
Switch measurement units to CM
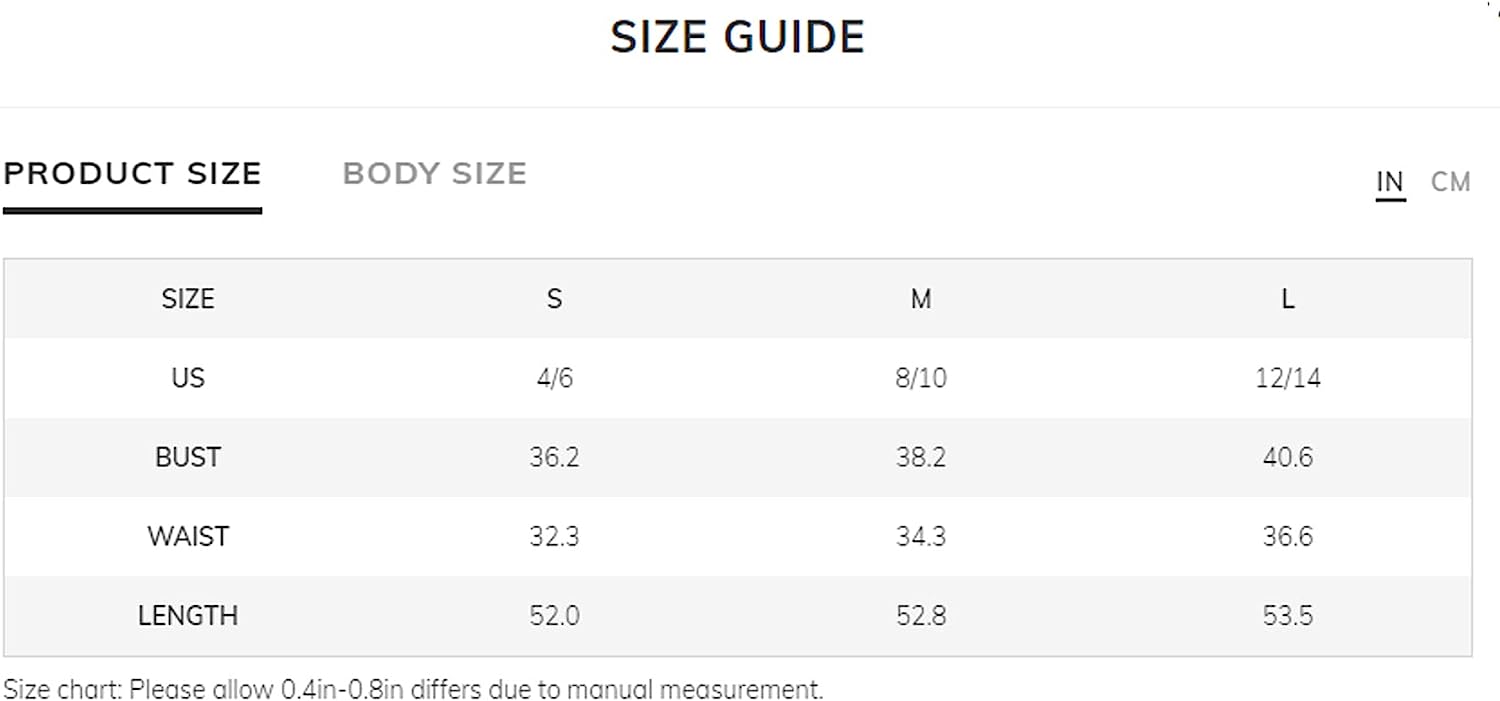(1451, 182)
